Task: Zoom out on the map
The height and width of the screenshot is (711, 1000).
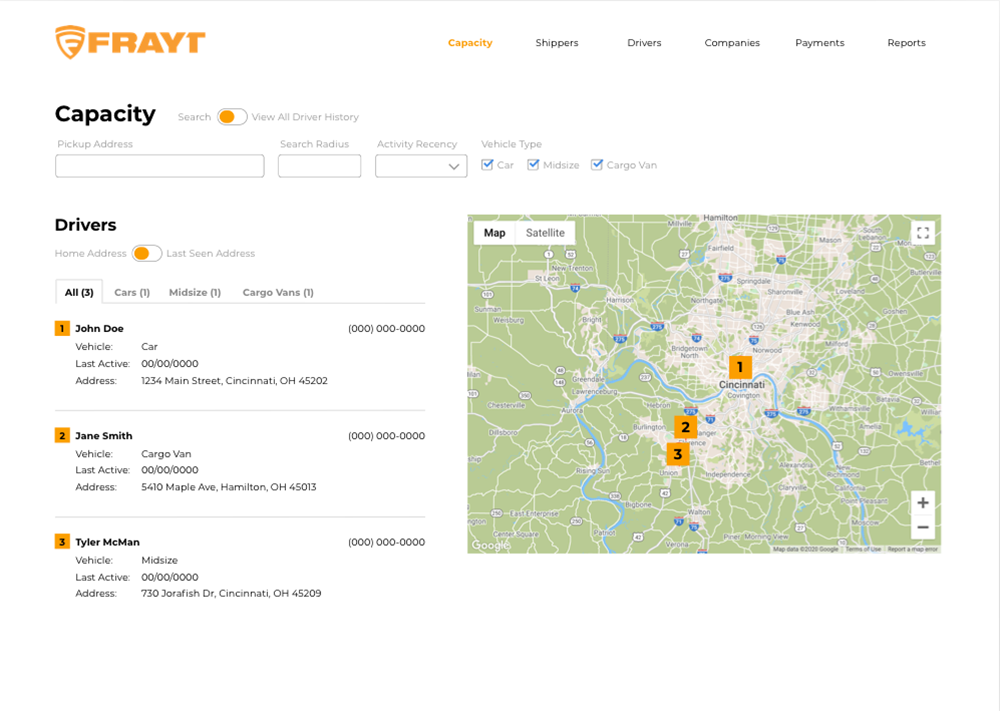Action: pos(923,527)
